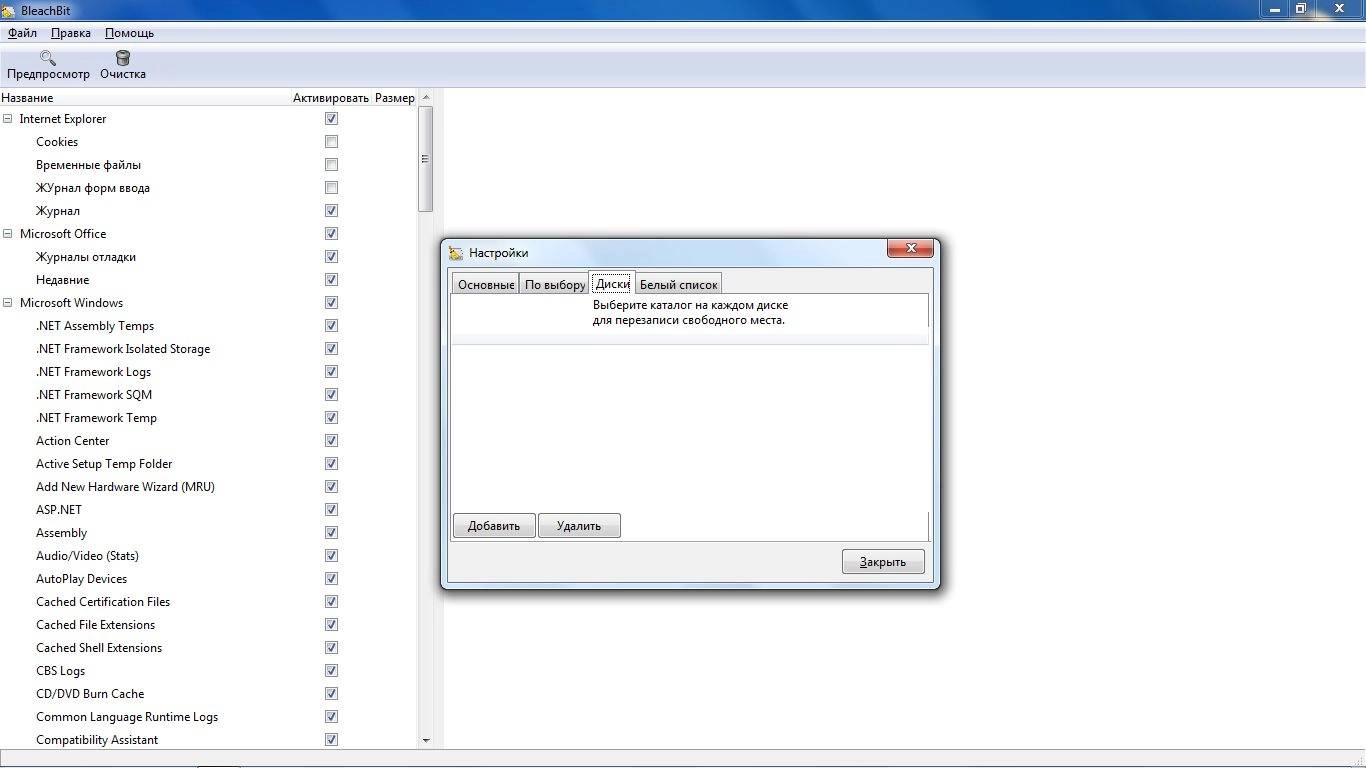
Task: Open the Файл menu
Action: click(22, 33)
